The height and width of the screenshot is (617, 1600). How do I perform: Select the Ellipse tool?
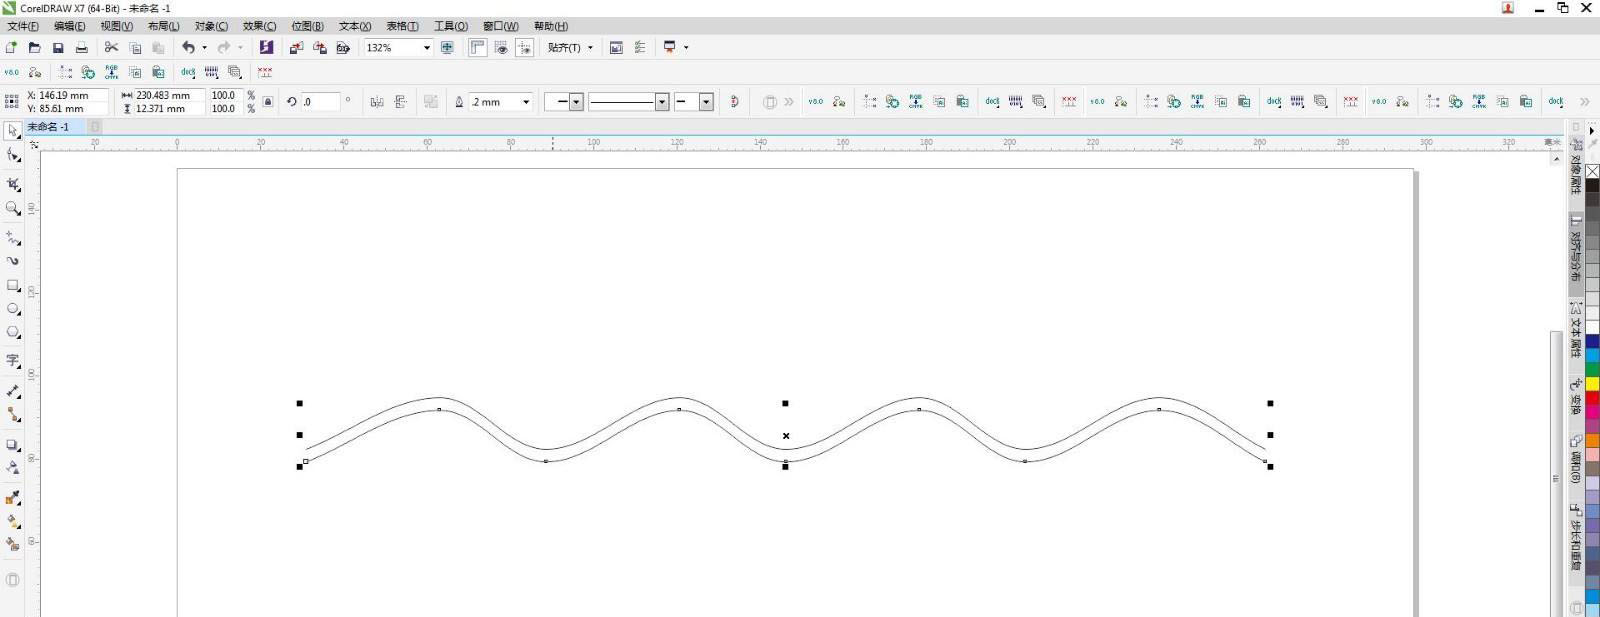coord(13,309)
